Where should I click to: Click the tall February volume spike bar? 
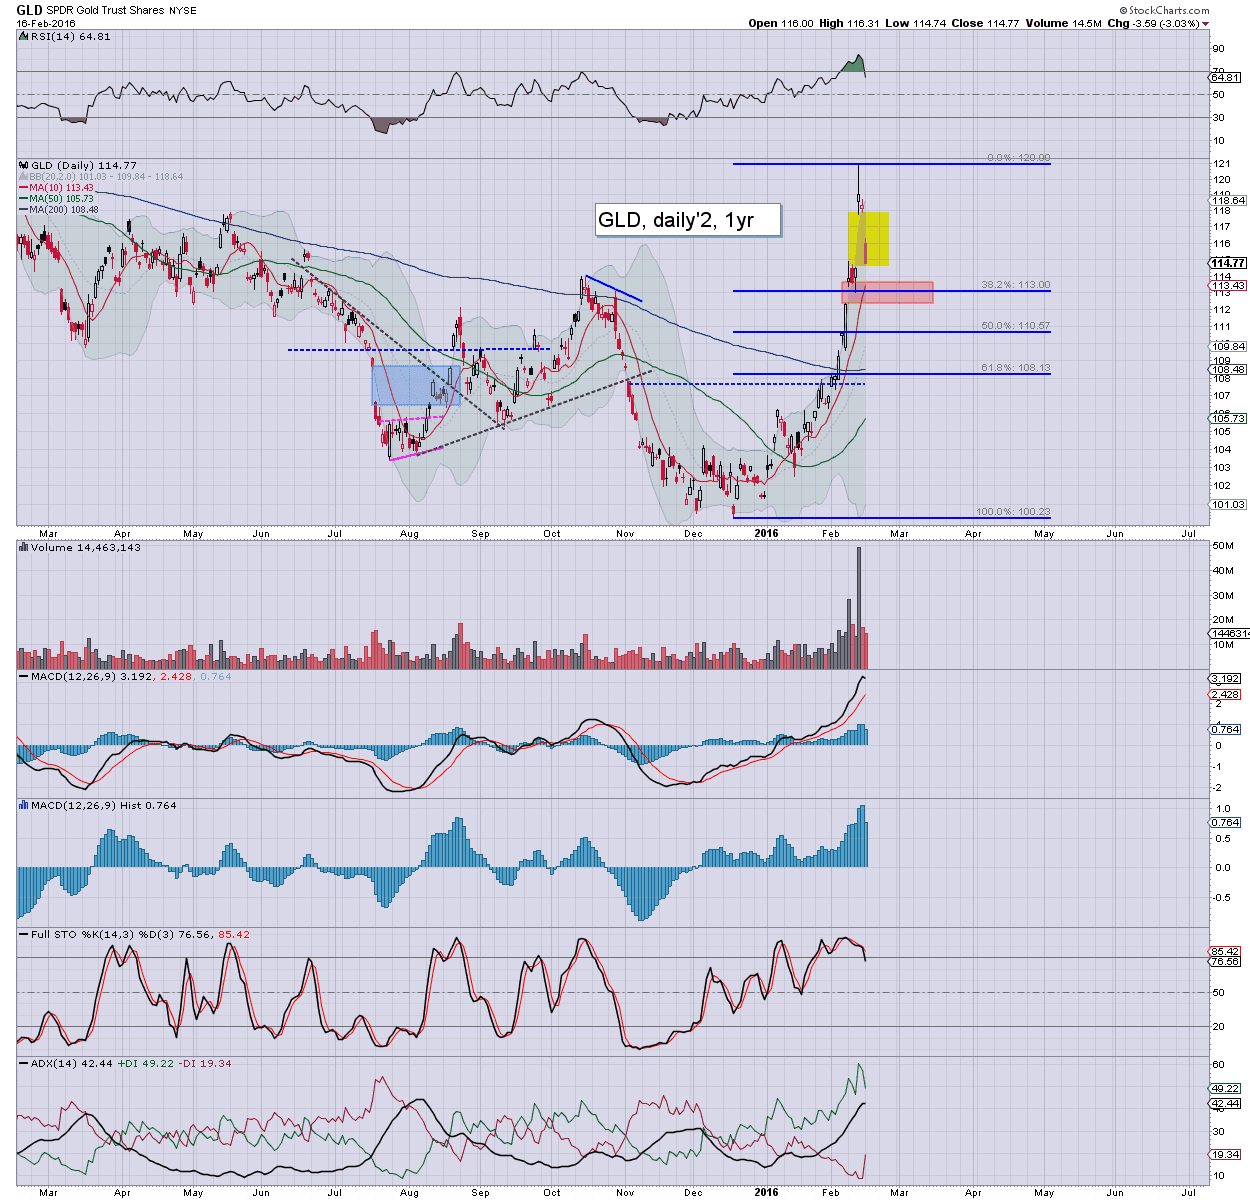(x=858, y=607)
